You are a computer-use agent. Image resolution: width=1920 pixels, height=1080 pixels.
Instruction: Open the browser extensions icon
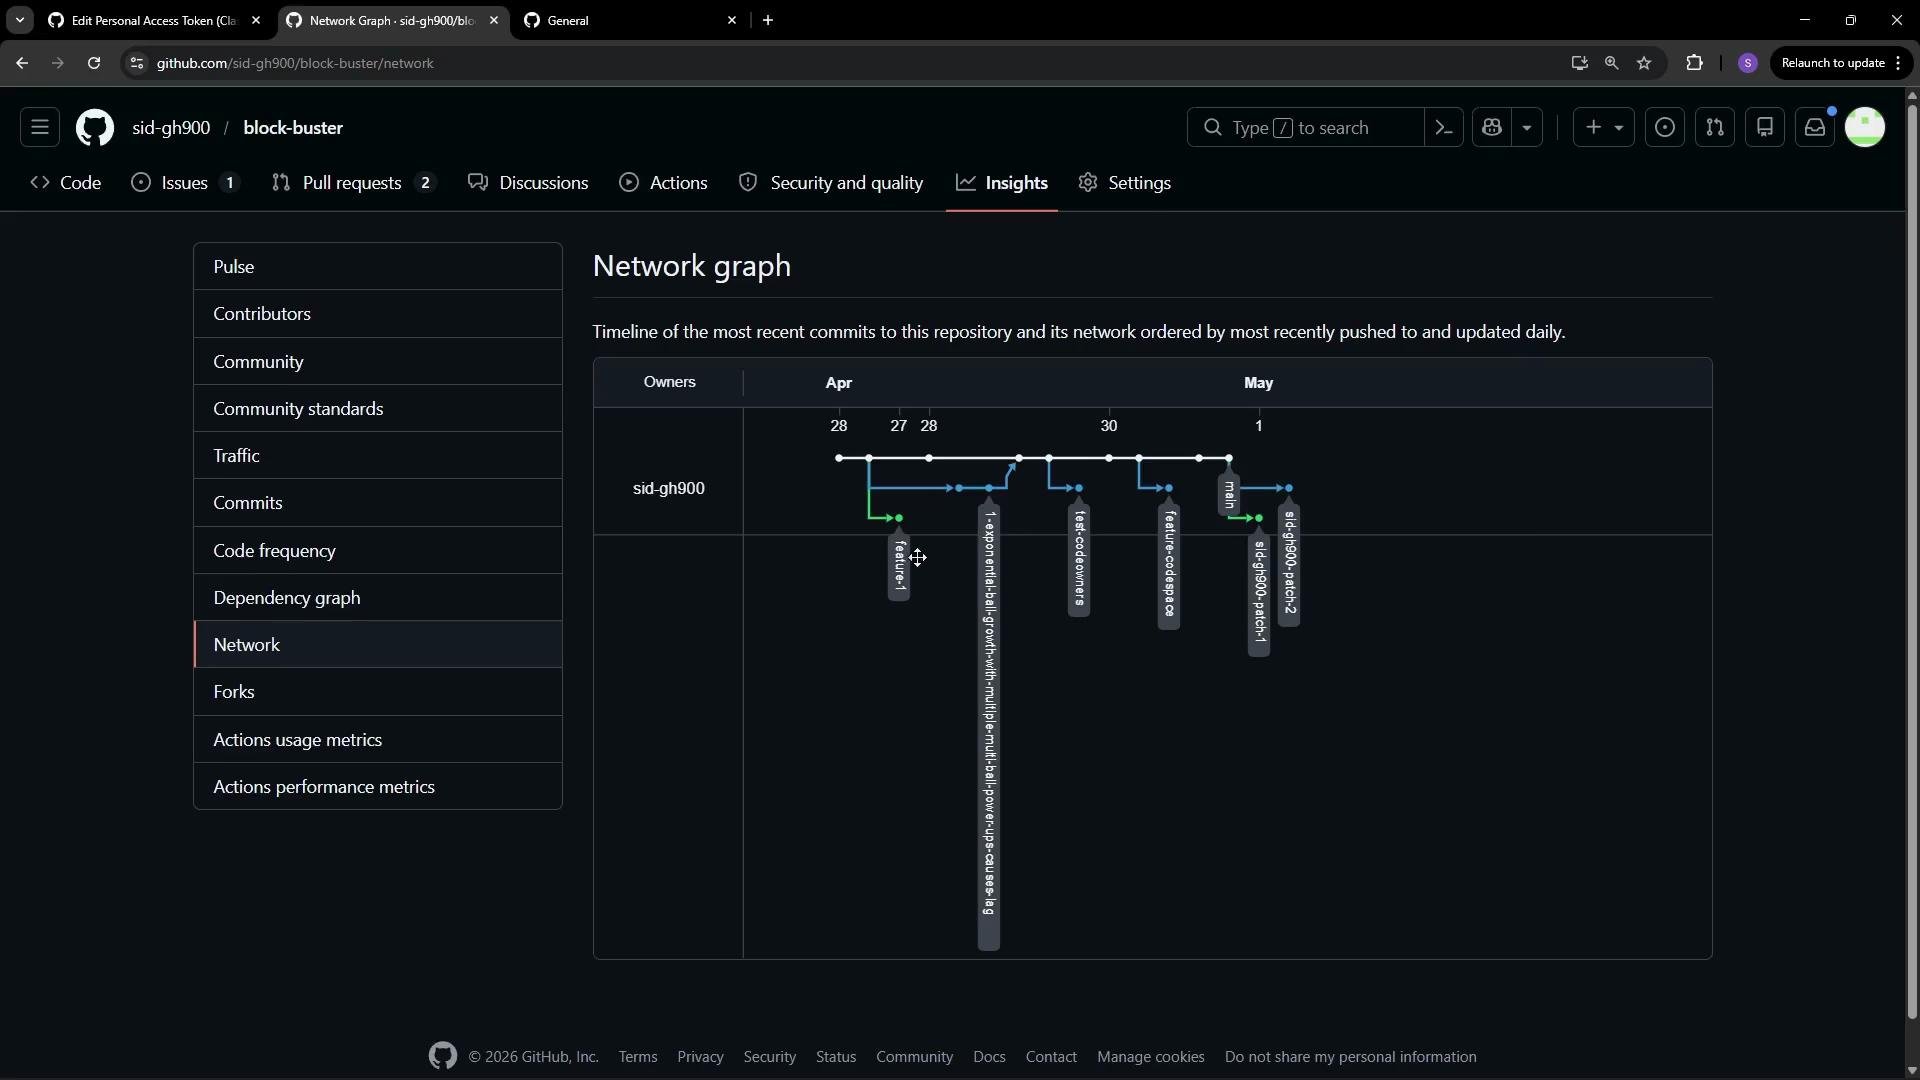point(1694,63)
